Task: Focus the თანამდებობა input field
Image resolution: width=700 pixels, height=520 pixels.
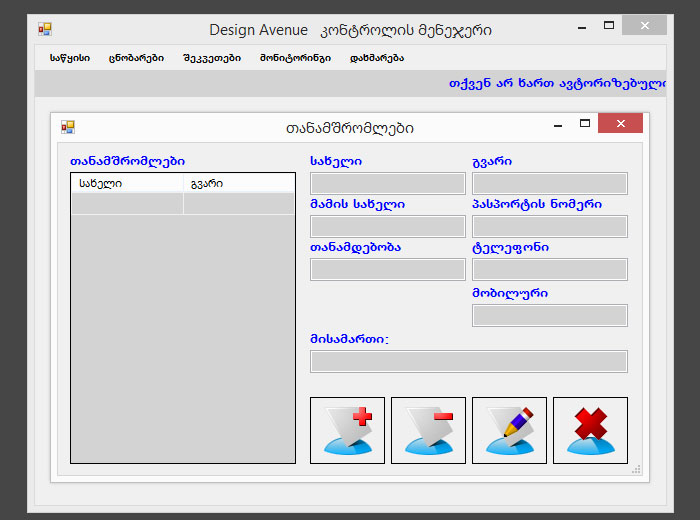Action: [x=388, y=270]
